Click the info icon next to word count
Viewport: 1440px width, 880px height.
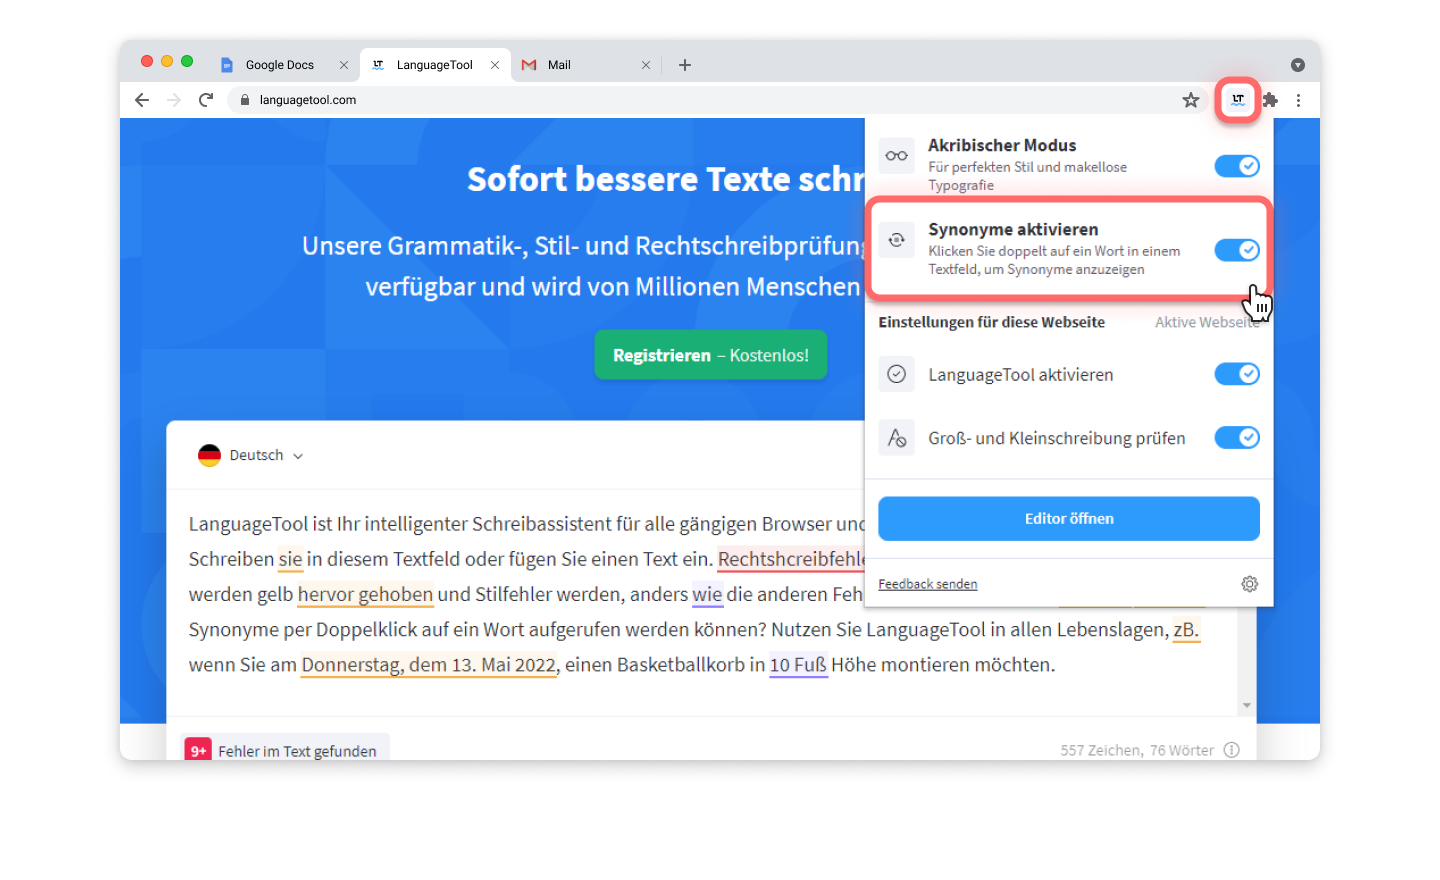coord(1232,750)
